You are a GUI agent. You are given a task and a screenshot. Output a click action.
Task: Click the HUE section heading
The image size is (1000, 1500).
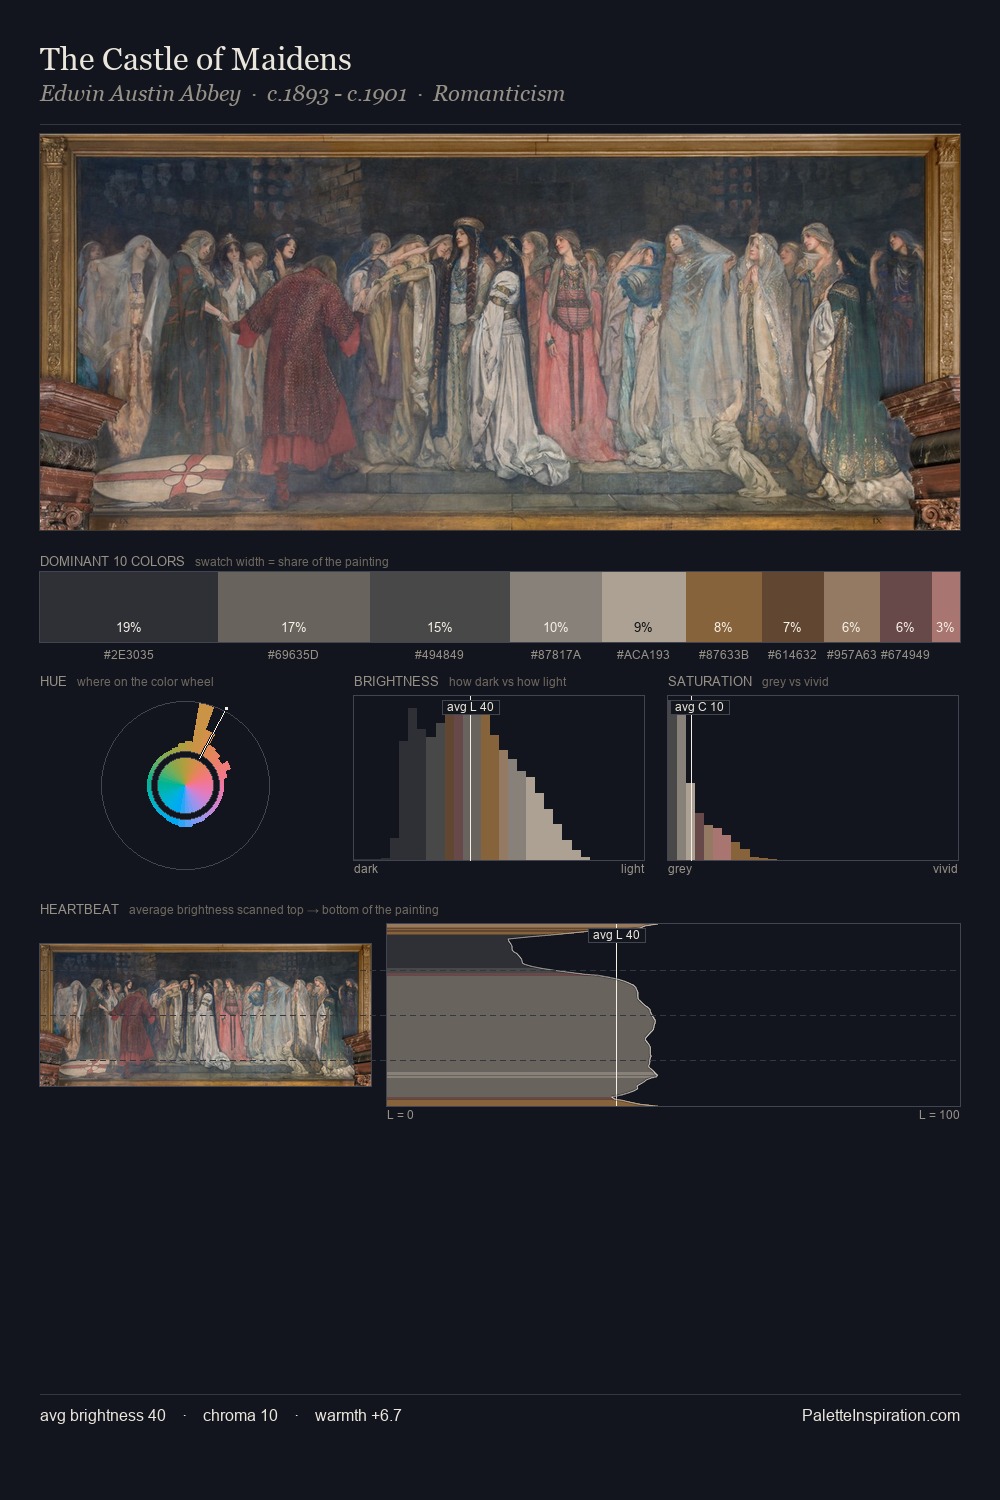[x=53, y=681]
